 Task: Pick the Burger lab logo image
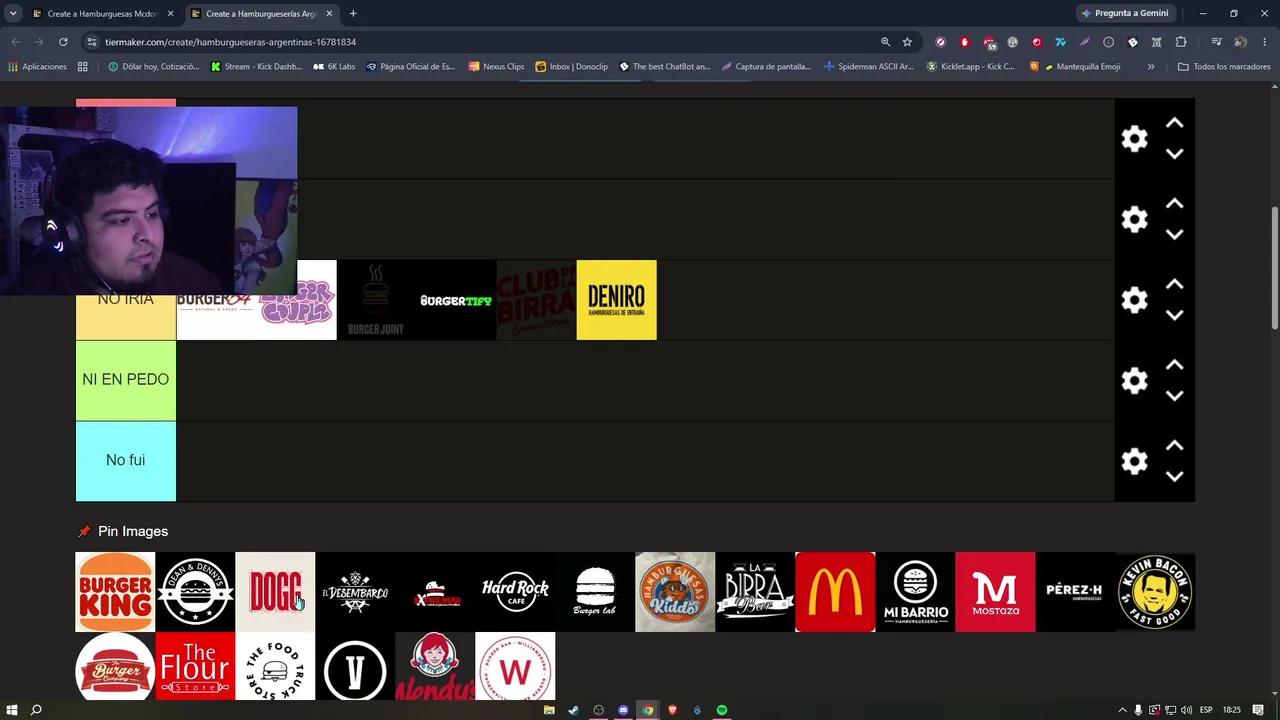tap(595, 592)
